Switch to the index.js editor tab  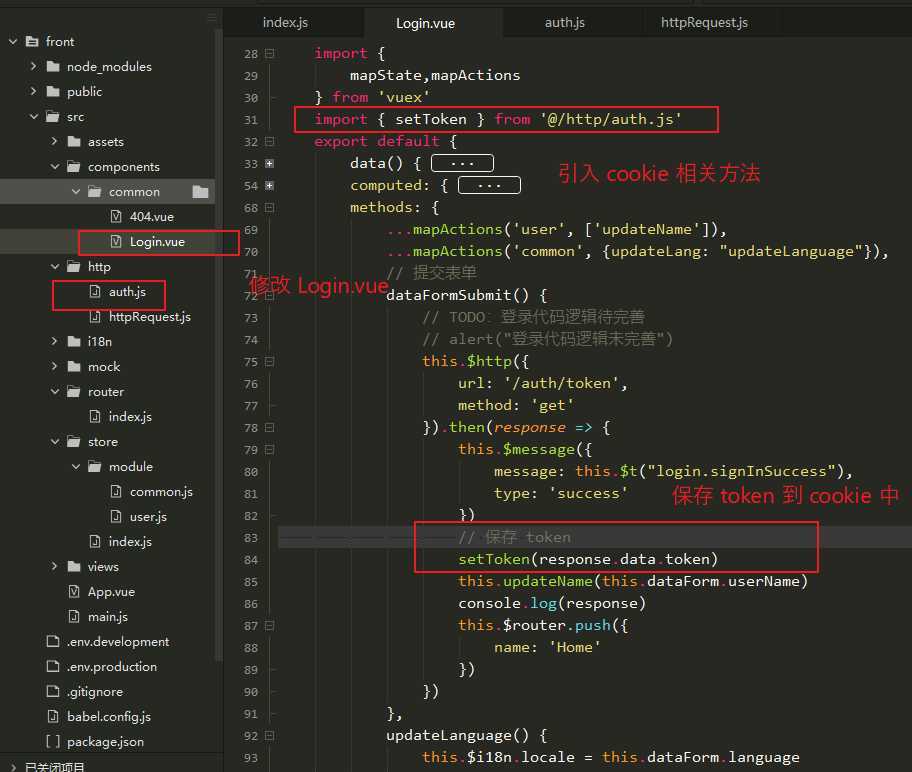285,23
